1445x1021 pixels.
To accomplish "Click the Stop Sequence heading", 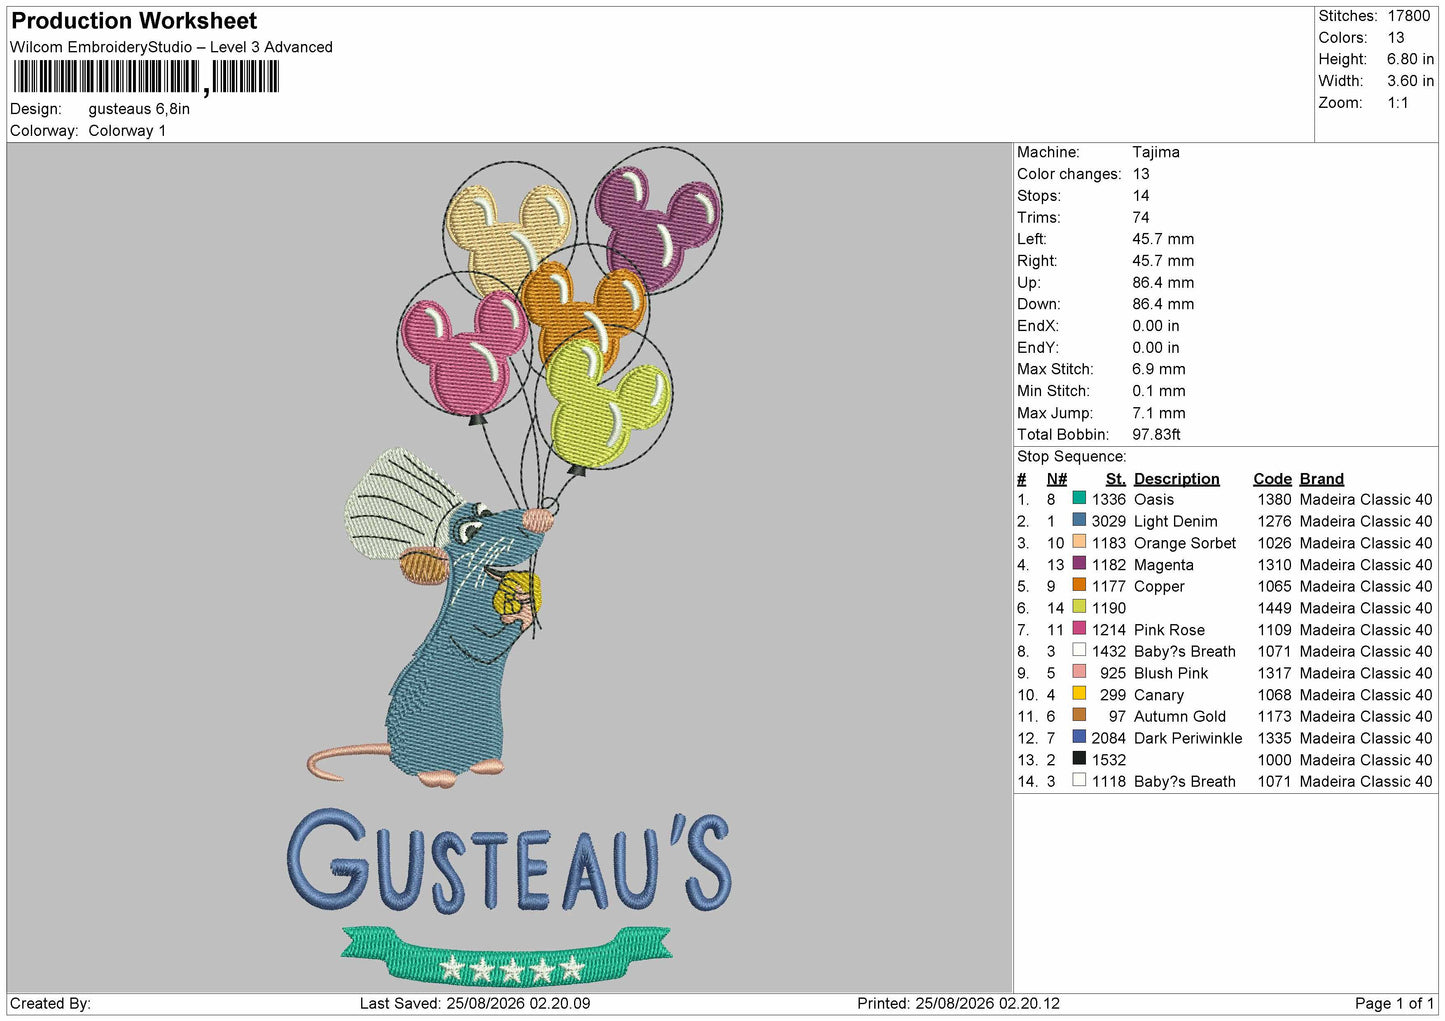I will coord(1071,456).
